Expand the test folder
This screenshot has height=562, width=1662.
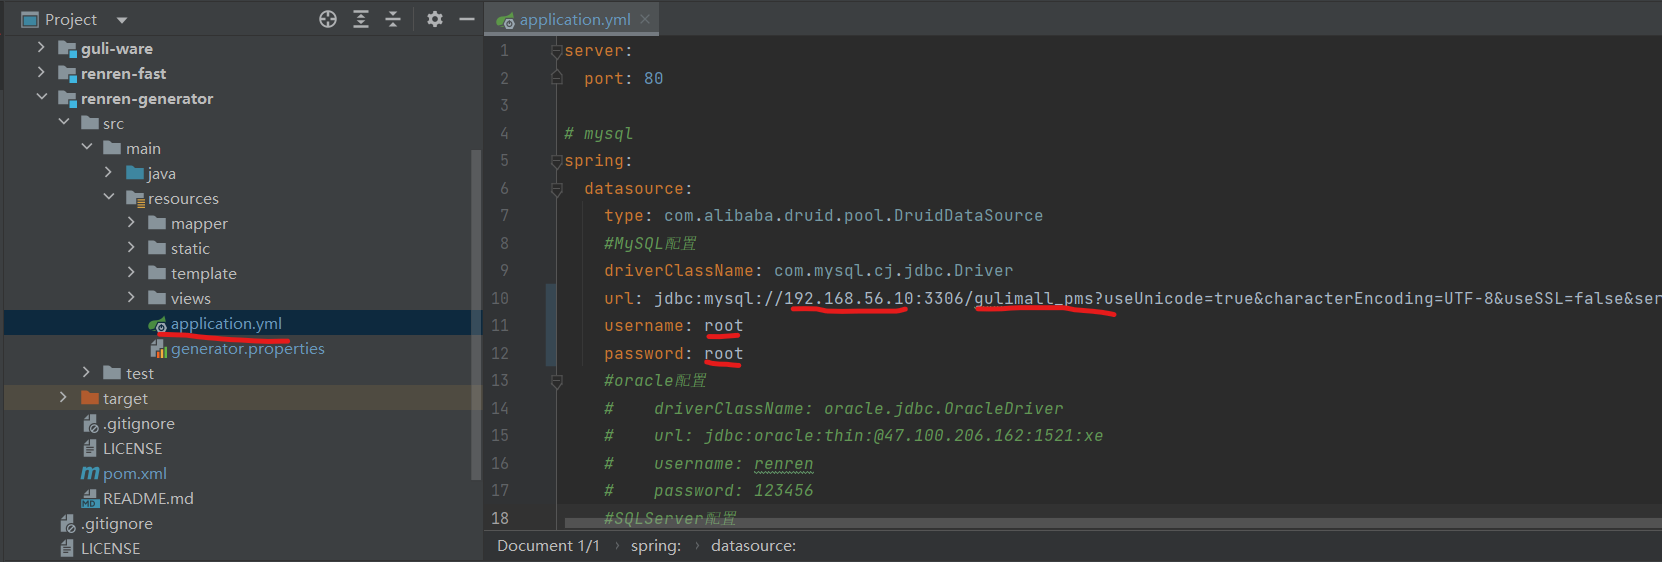pos(86,372)
